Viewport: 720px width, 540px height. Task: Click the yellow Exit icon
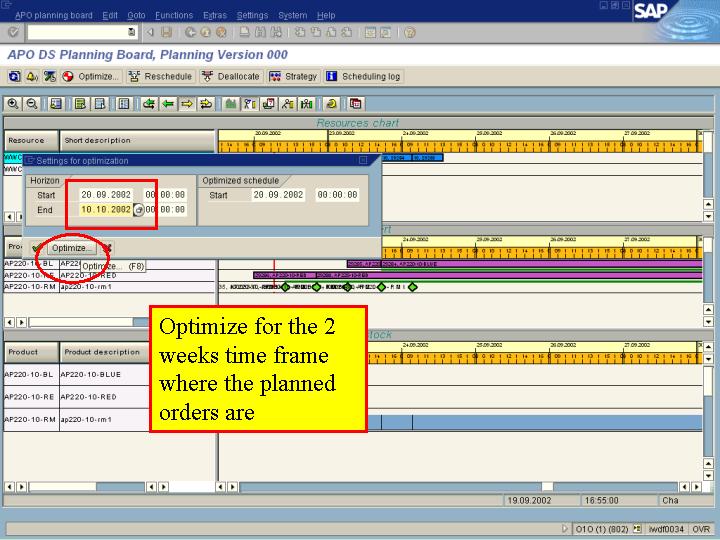[x=206, y=32]
